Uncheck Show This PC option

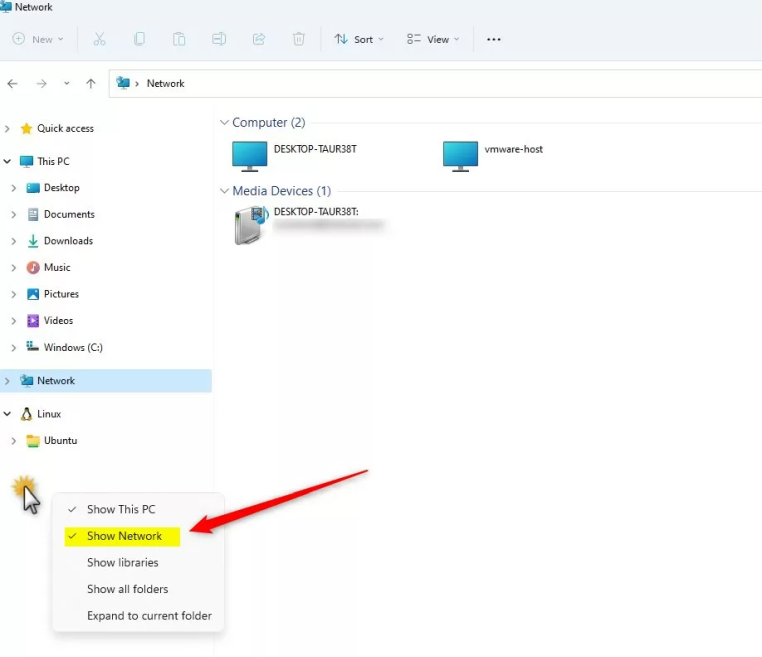click(x=120, y=509)
